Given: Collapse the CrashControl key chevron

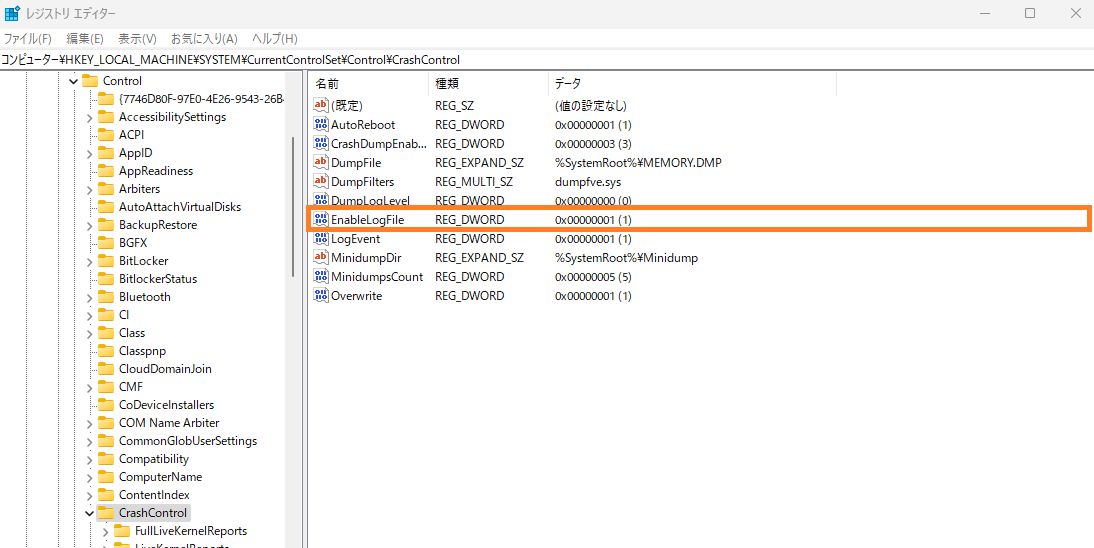Looking at the screenshot, I should coord(89,513).
